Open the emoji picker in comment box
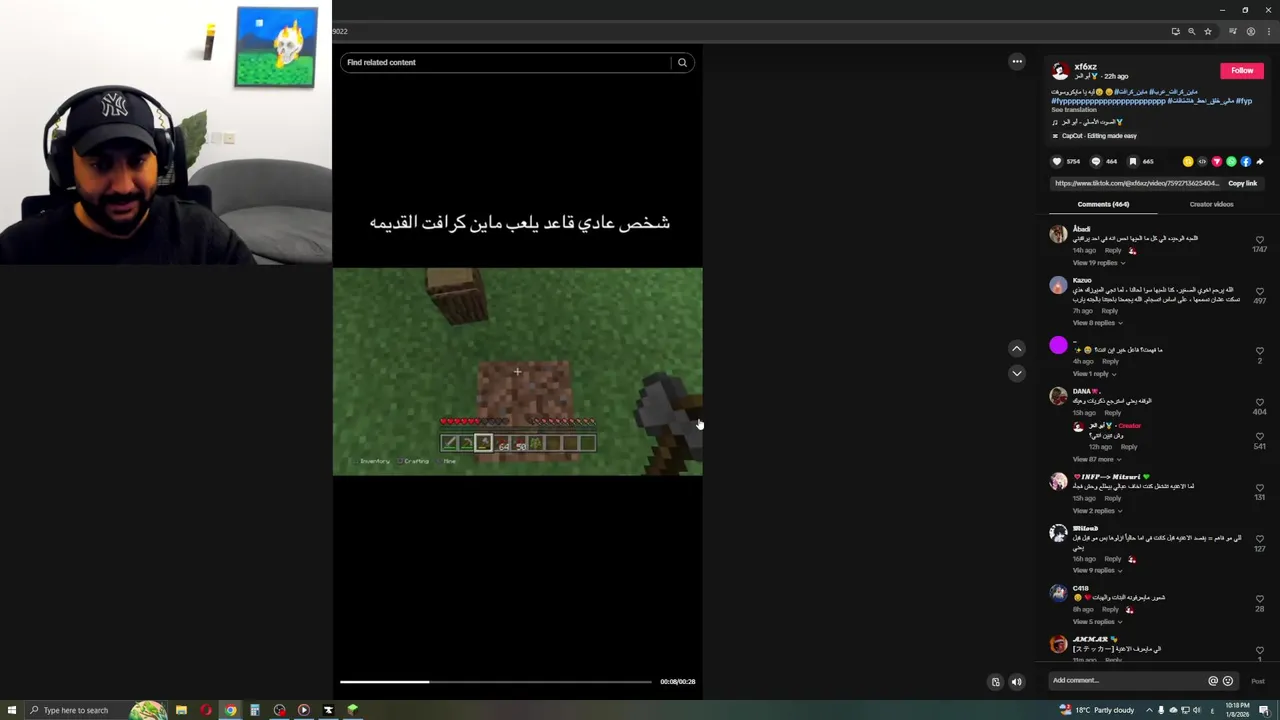Viewport: 1280px width, 720px height. click(1228, 681)
